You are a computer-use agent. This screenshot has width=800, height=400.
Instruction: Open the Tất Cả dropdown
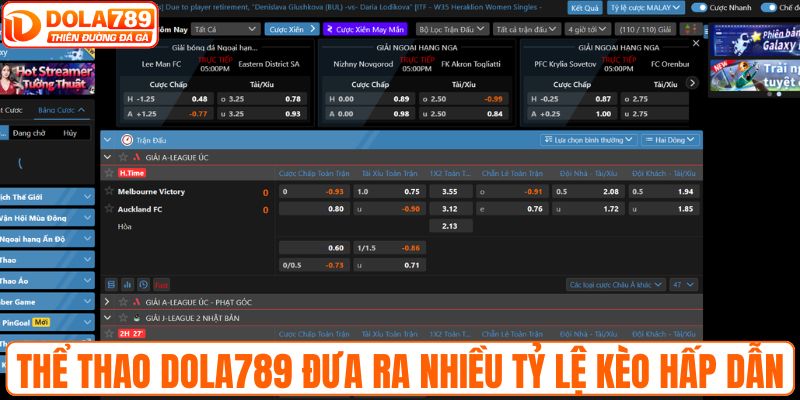[225, 29]
